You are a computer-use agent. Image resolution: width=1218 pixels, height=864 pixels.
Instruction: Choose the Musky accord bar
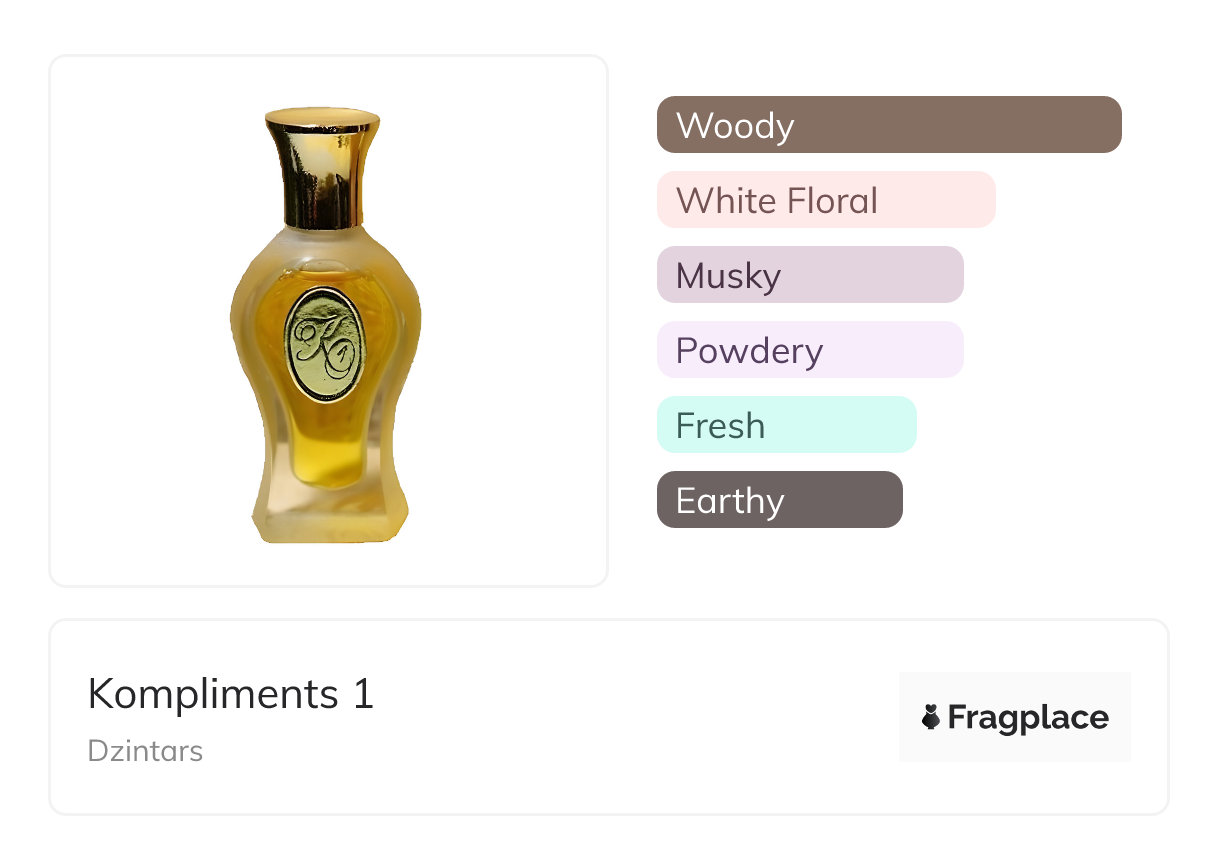(809, 275)
